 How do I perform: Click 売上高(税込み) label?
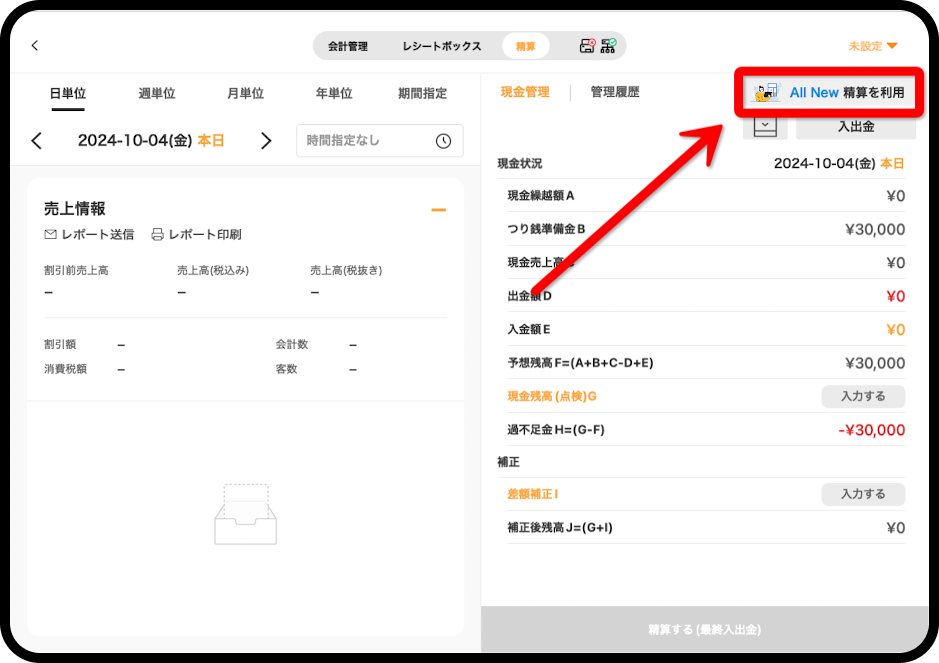213,271
